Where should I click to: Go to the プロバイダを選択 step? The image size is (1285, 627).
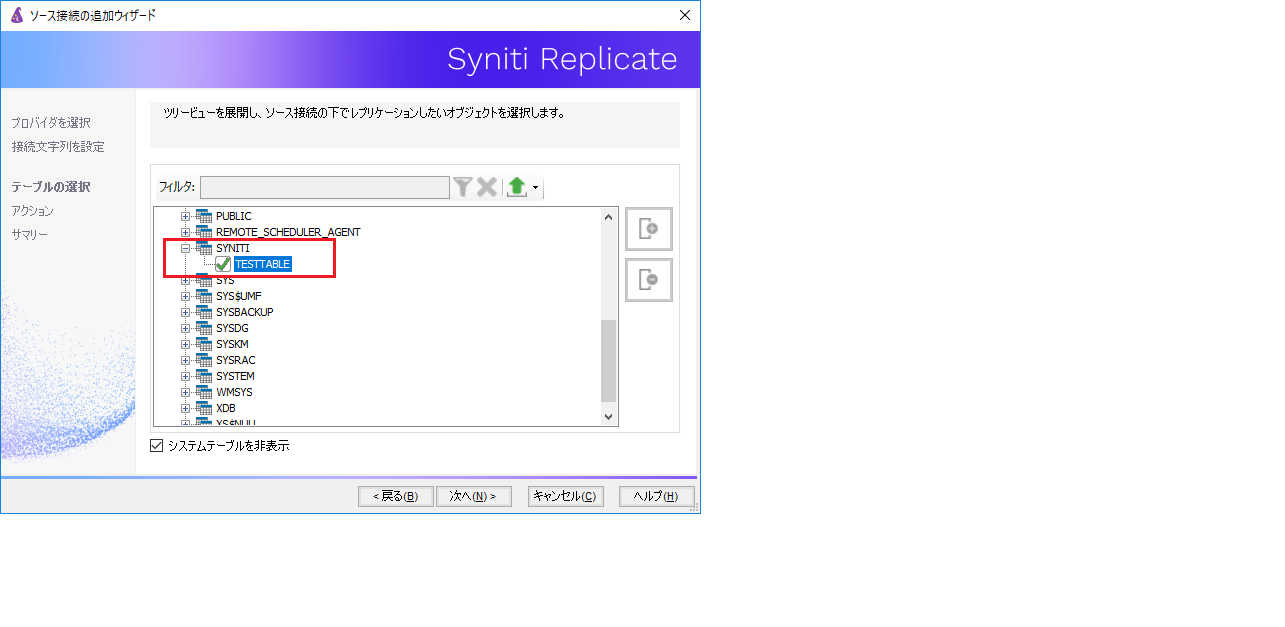point(51,122)
